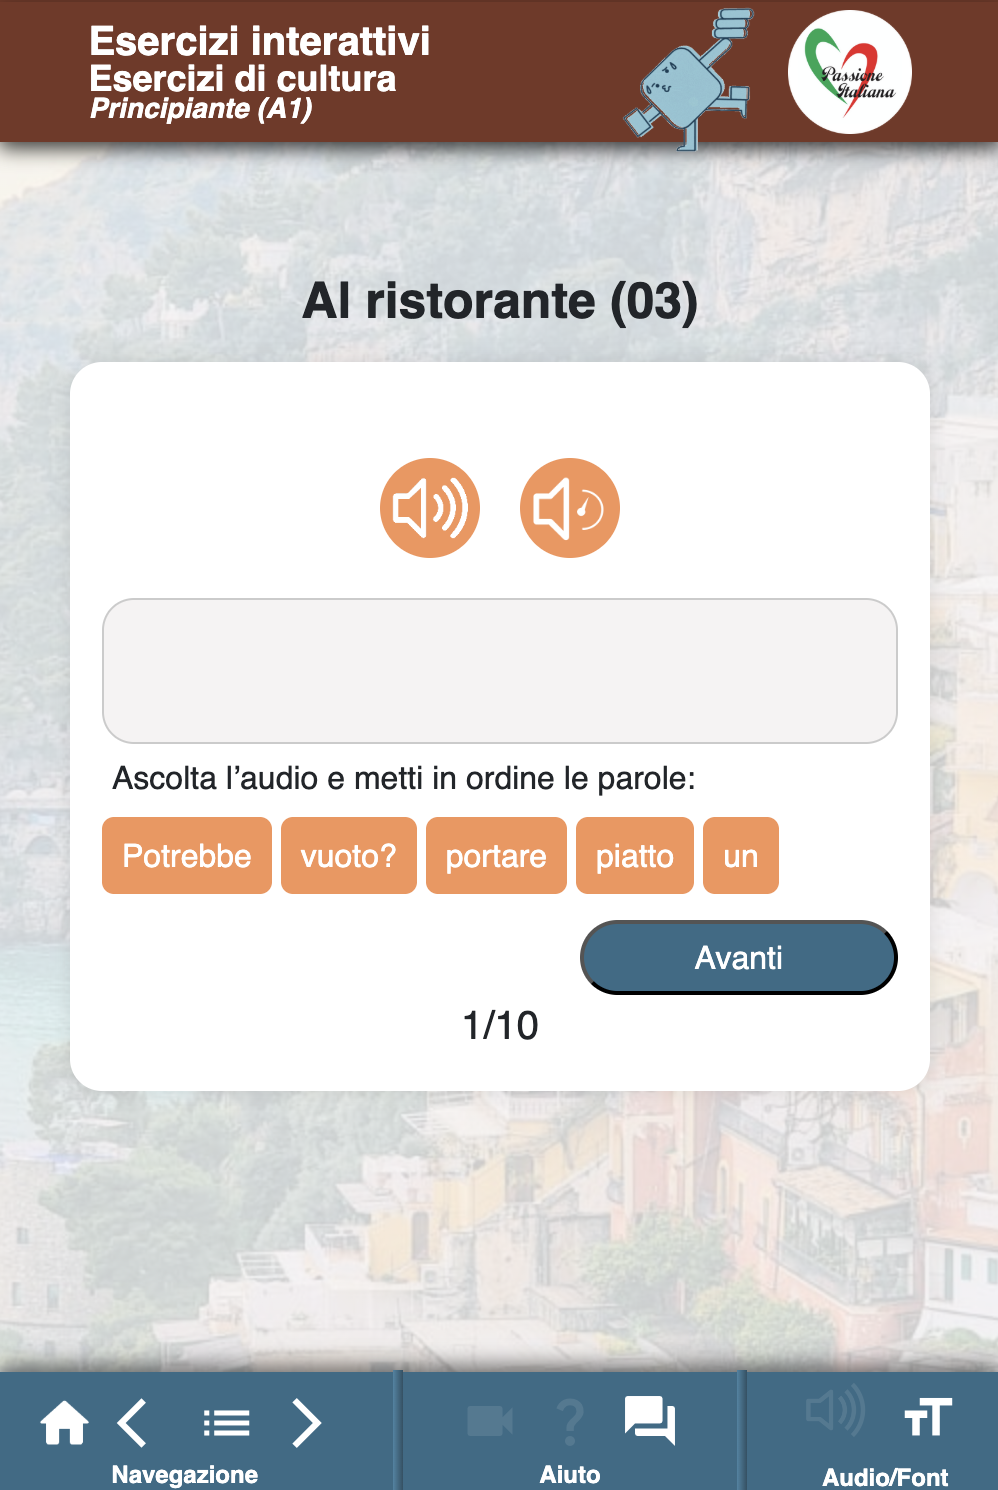Open the exercise list menu icon

(x=226, y=1422)
